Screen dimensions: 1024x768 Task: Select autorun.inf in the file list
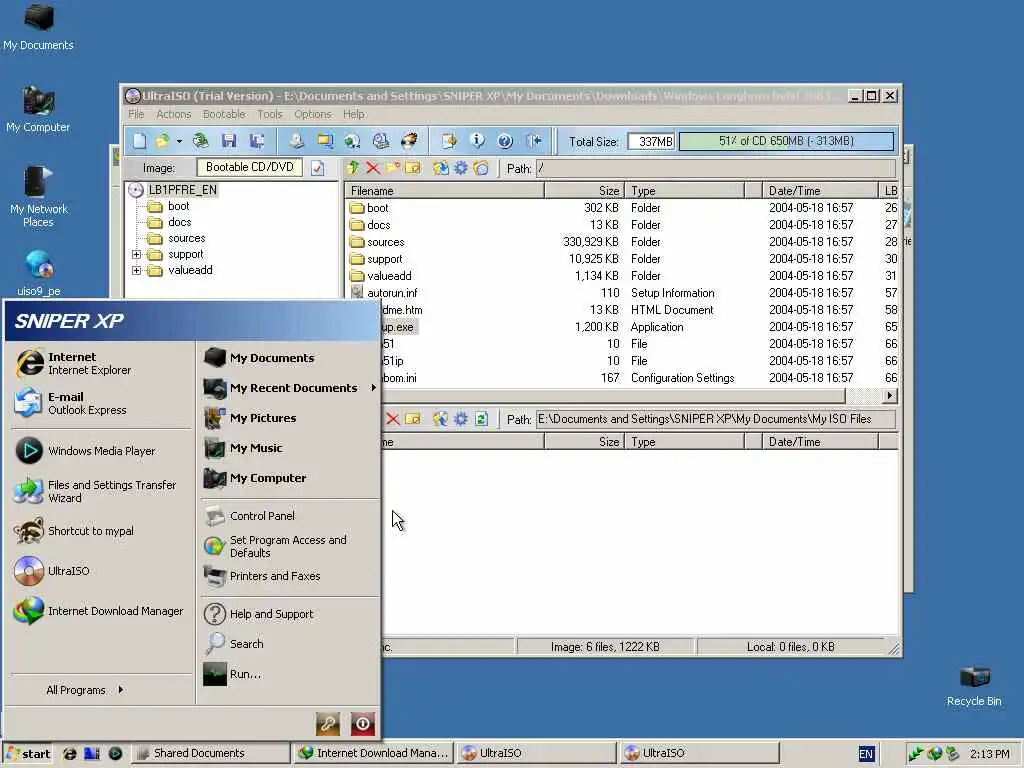[392, 293]
